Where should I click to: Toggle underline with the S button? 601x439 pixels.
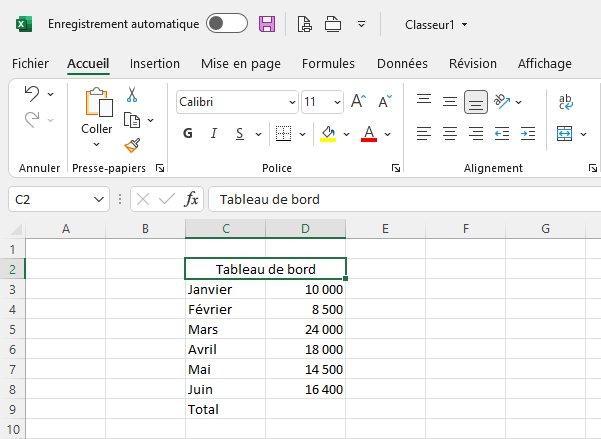pyautogui.click(x=240, y=133)
